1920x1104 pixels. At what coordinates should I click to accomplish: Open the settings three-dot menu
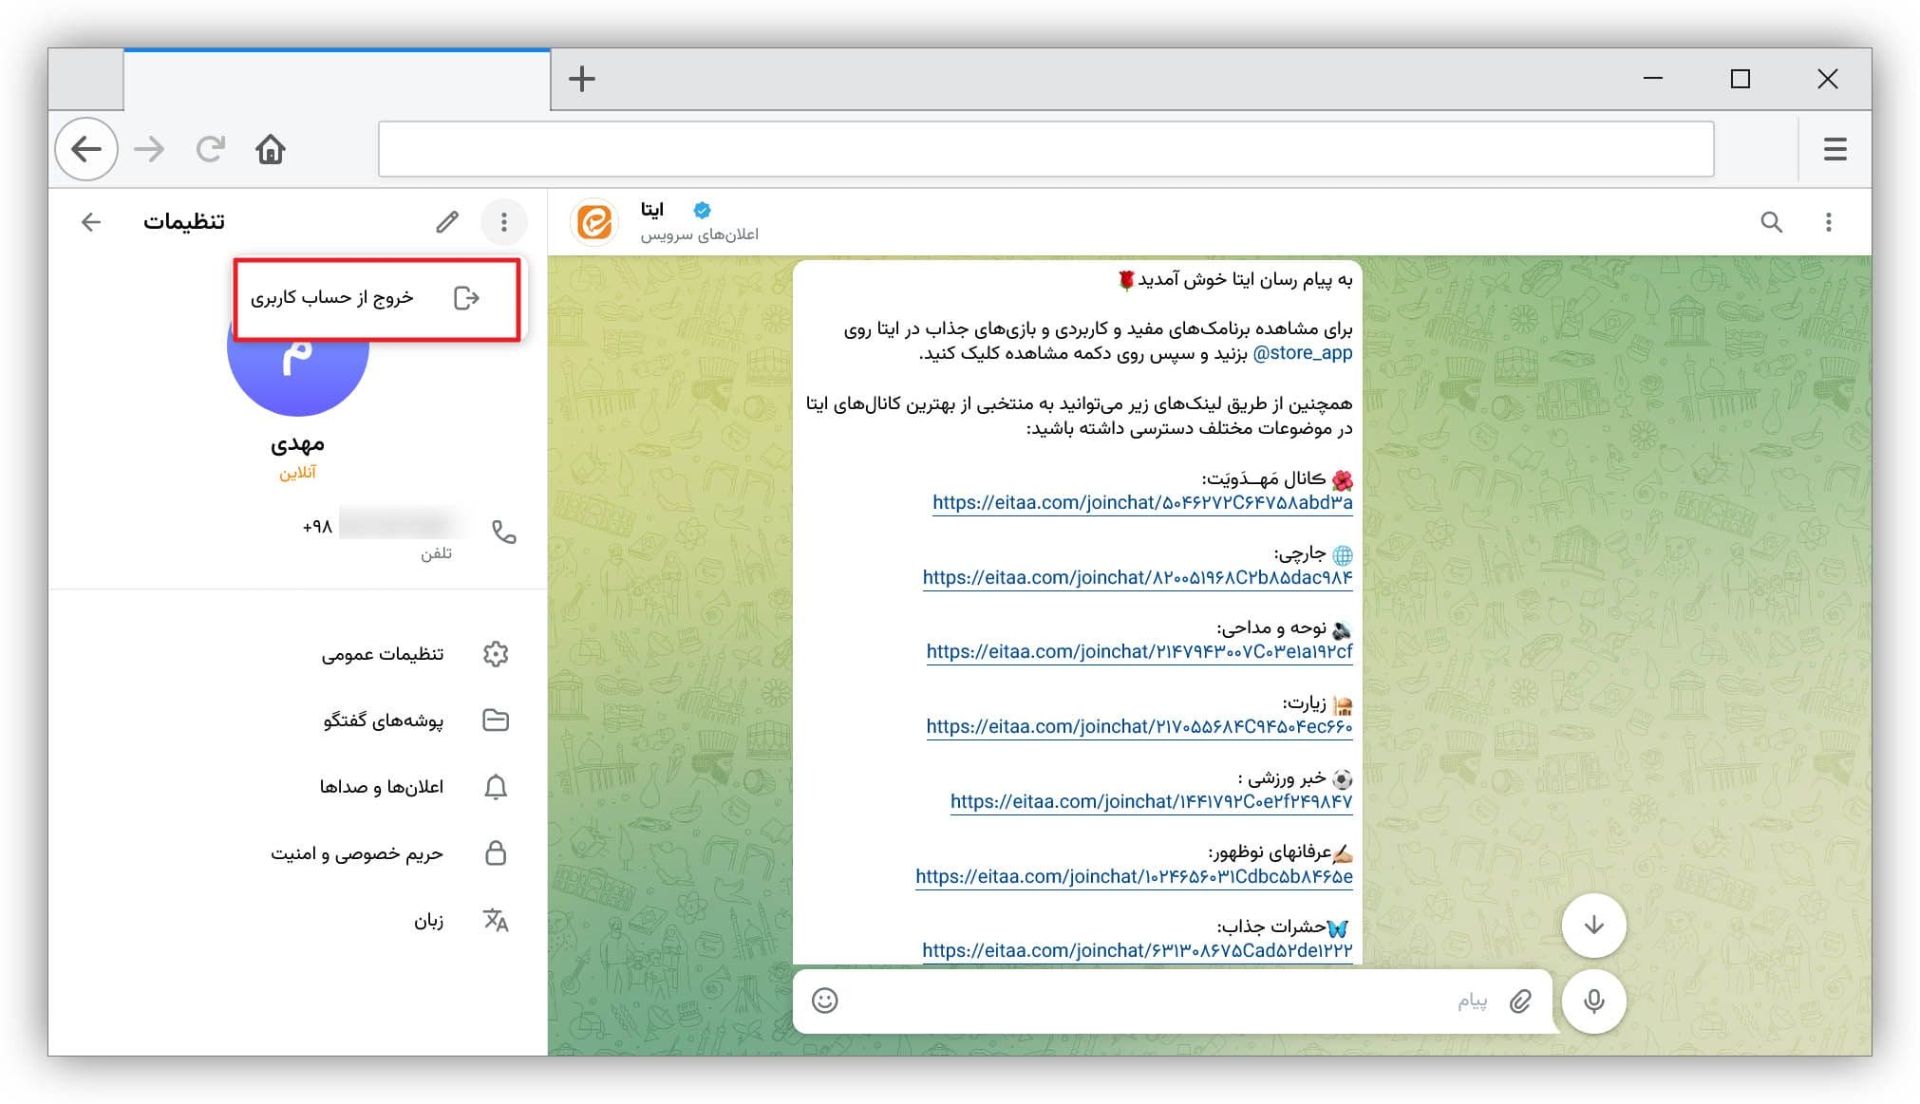[x=503, y=222]
